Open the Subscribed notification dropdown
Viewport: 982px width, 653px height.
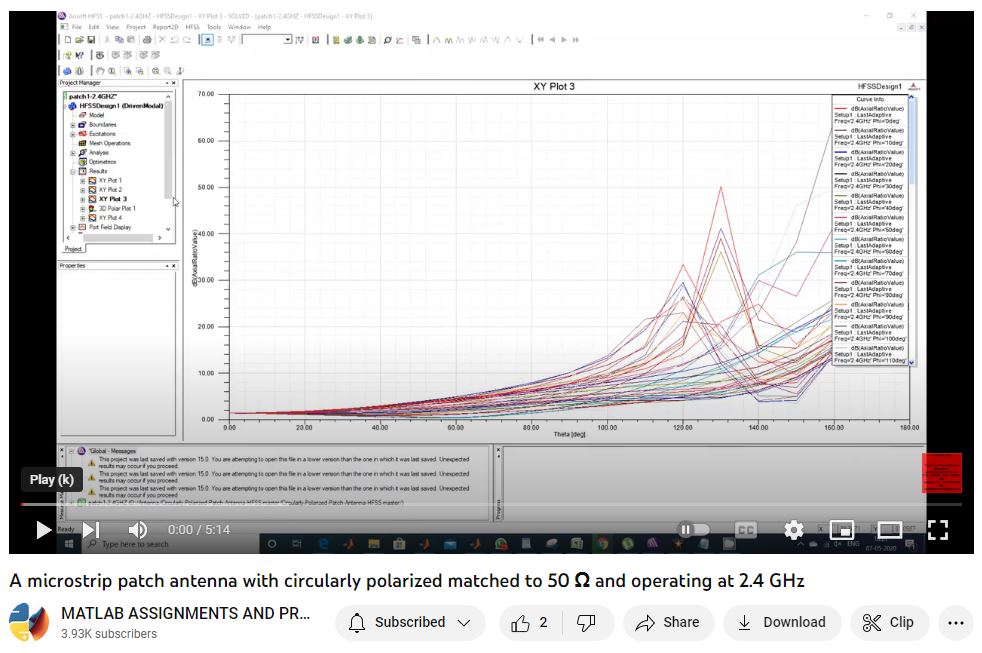tap(410, 622)
